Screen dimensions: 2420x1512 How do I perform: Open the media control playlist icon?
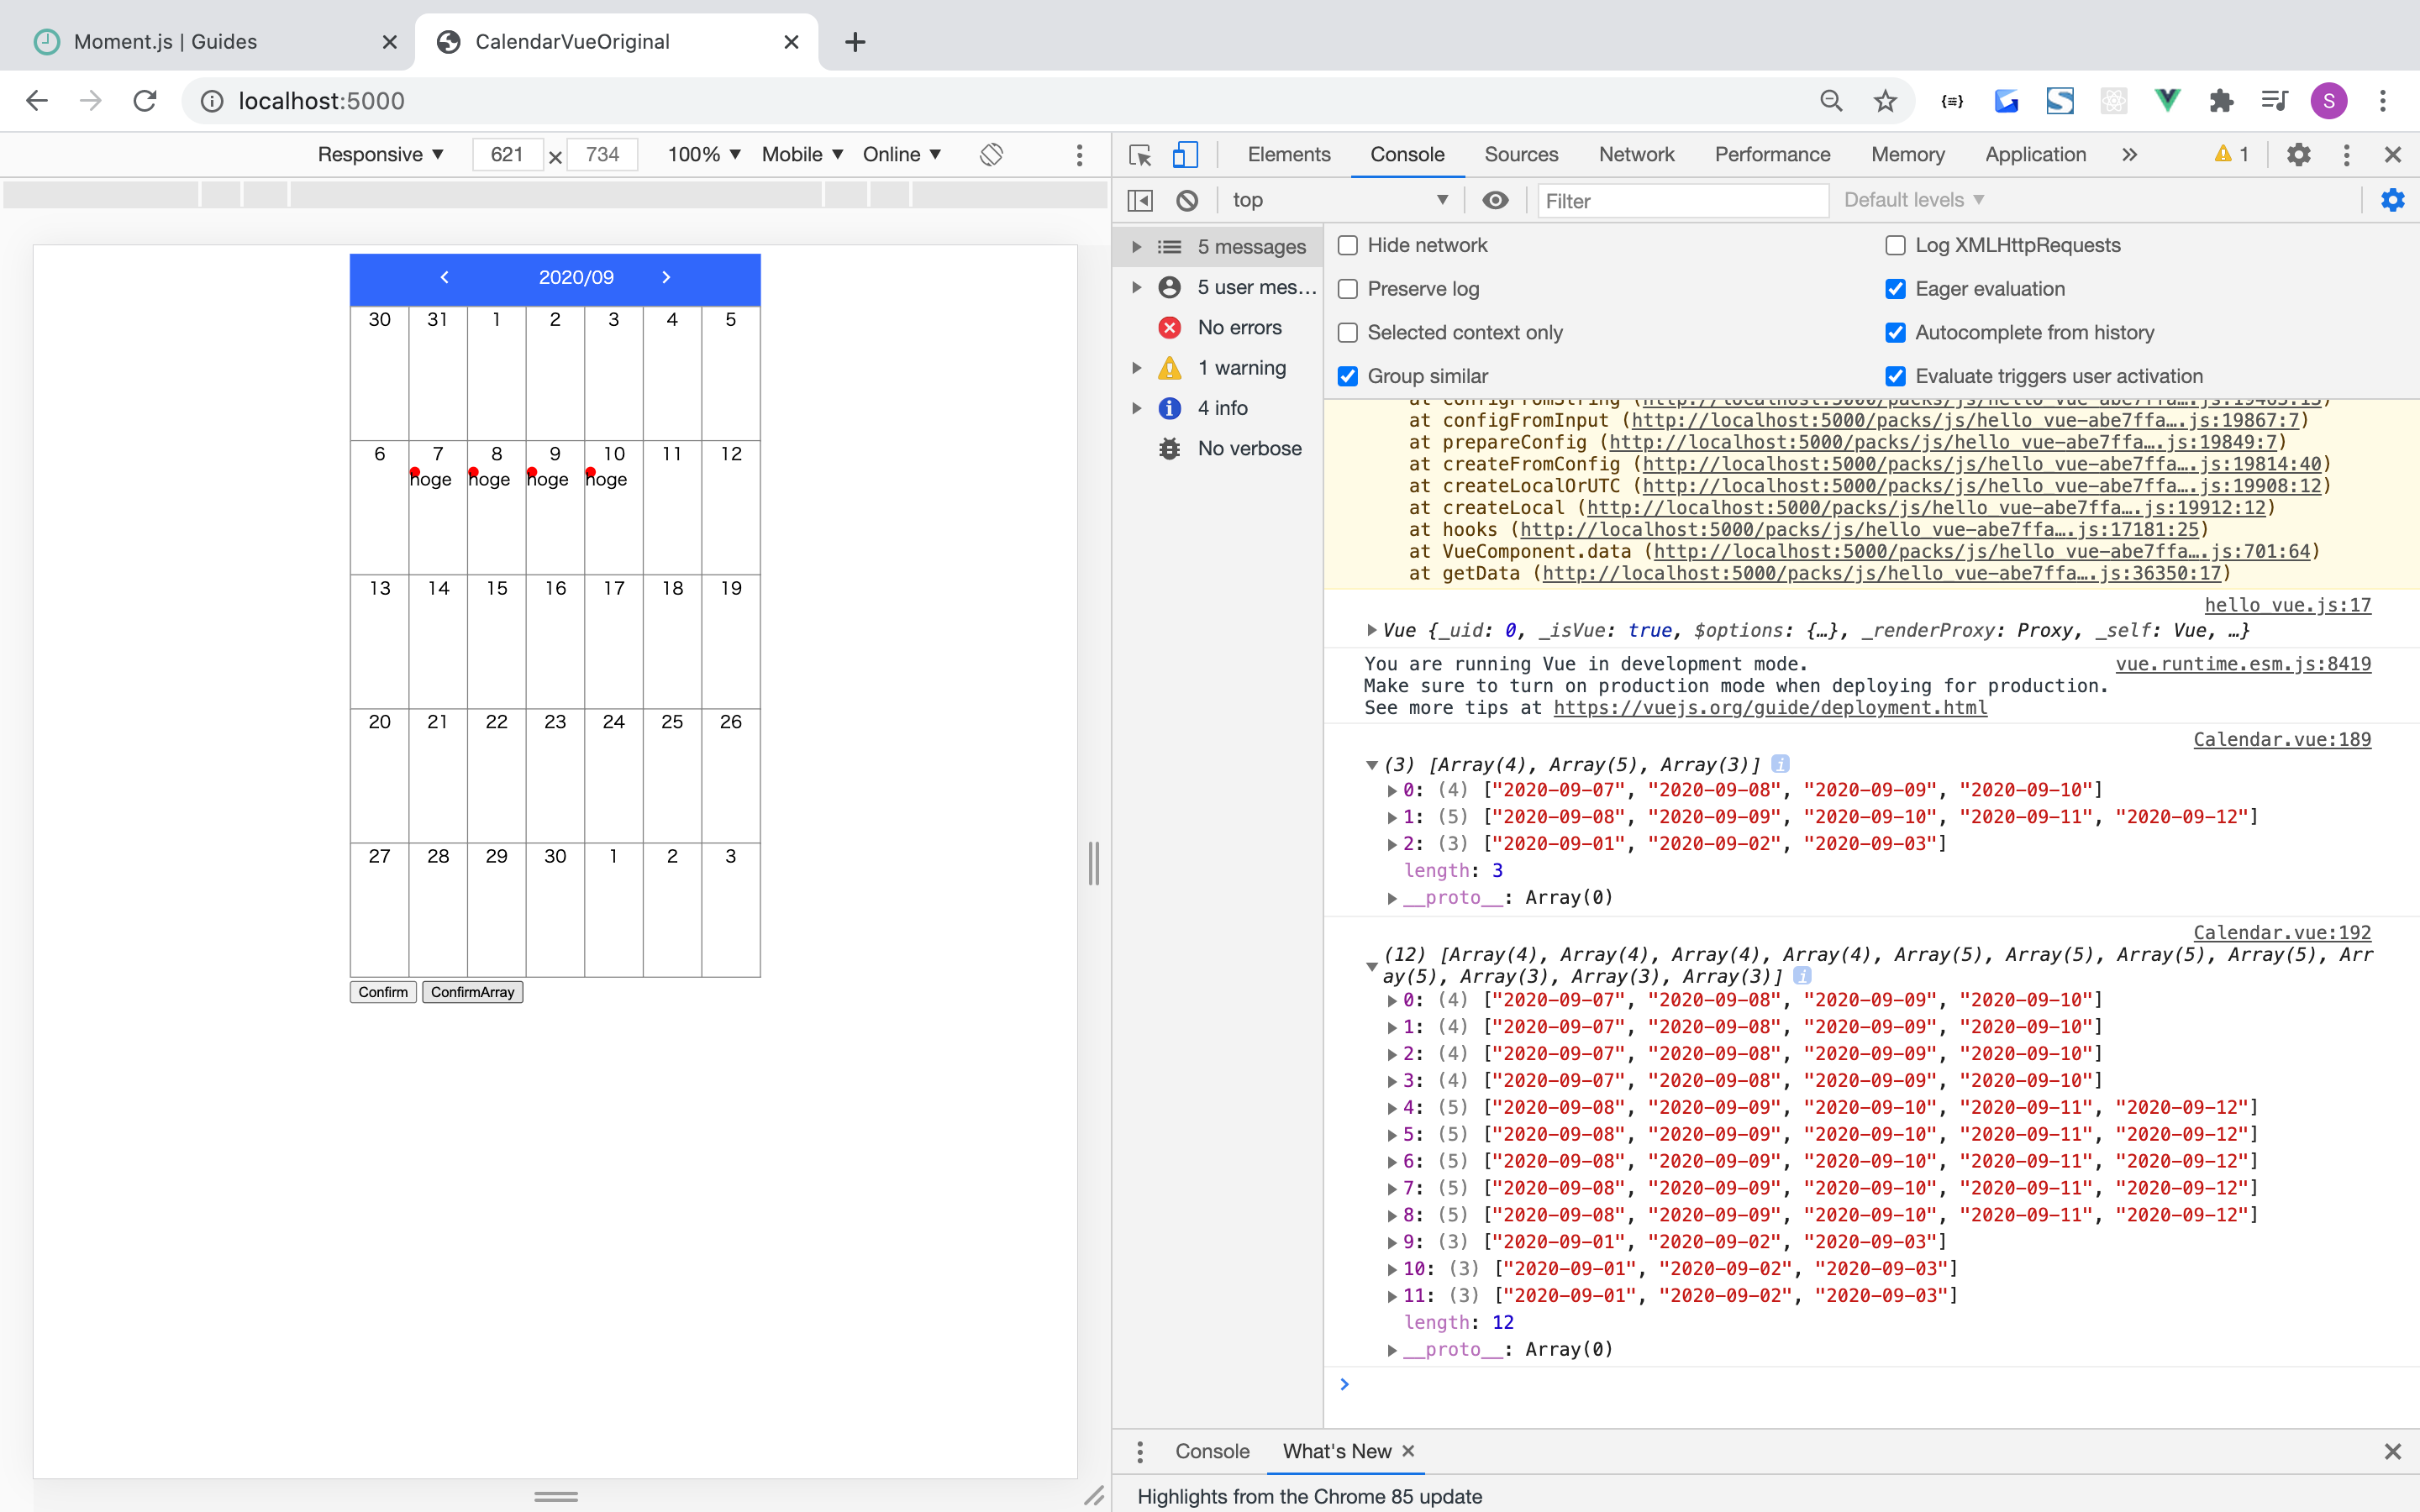2275,101
